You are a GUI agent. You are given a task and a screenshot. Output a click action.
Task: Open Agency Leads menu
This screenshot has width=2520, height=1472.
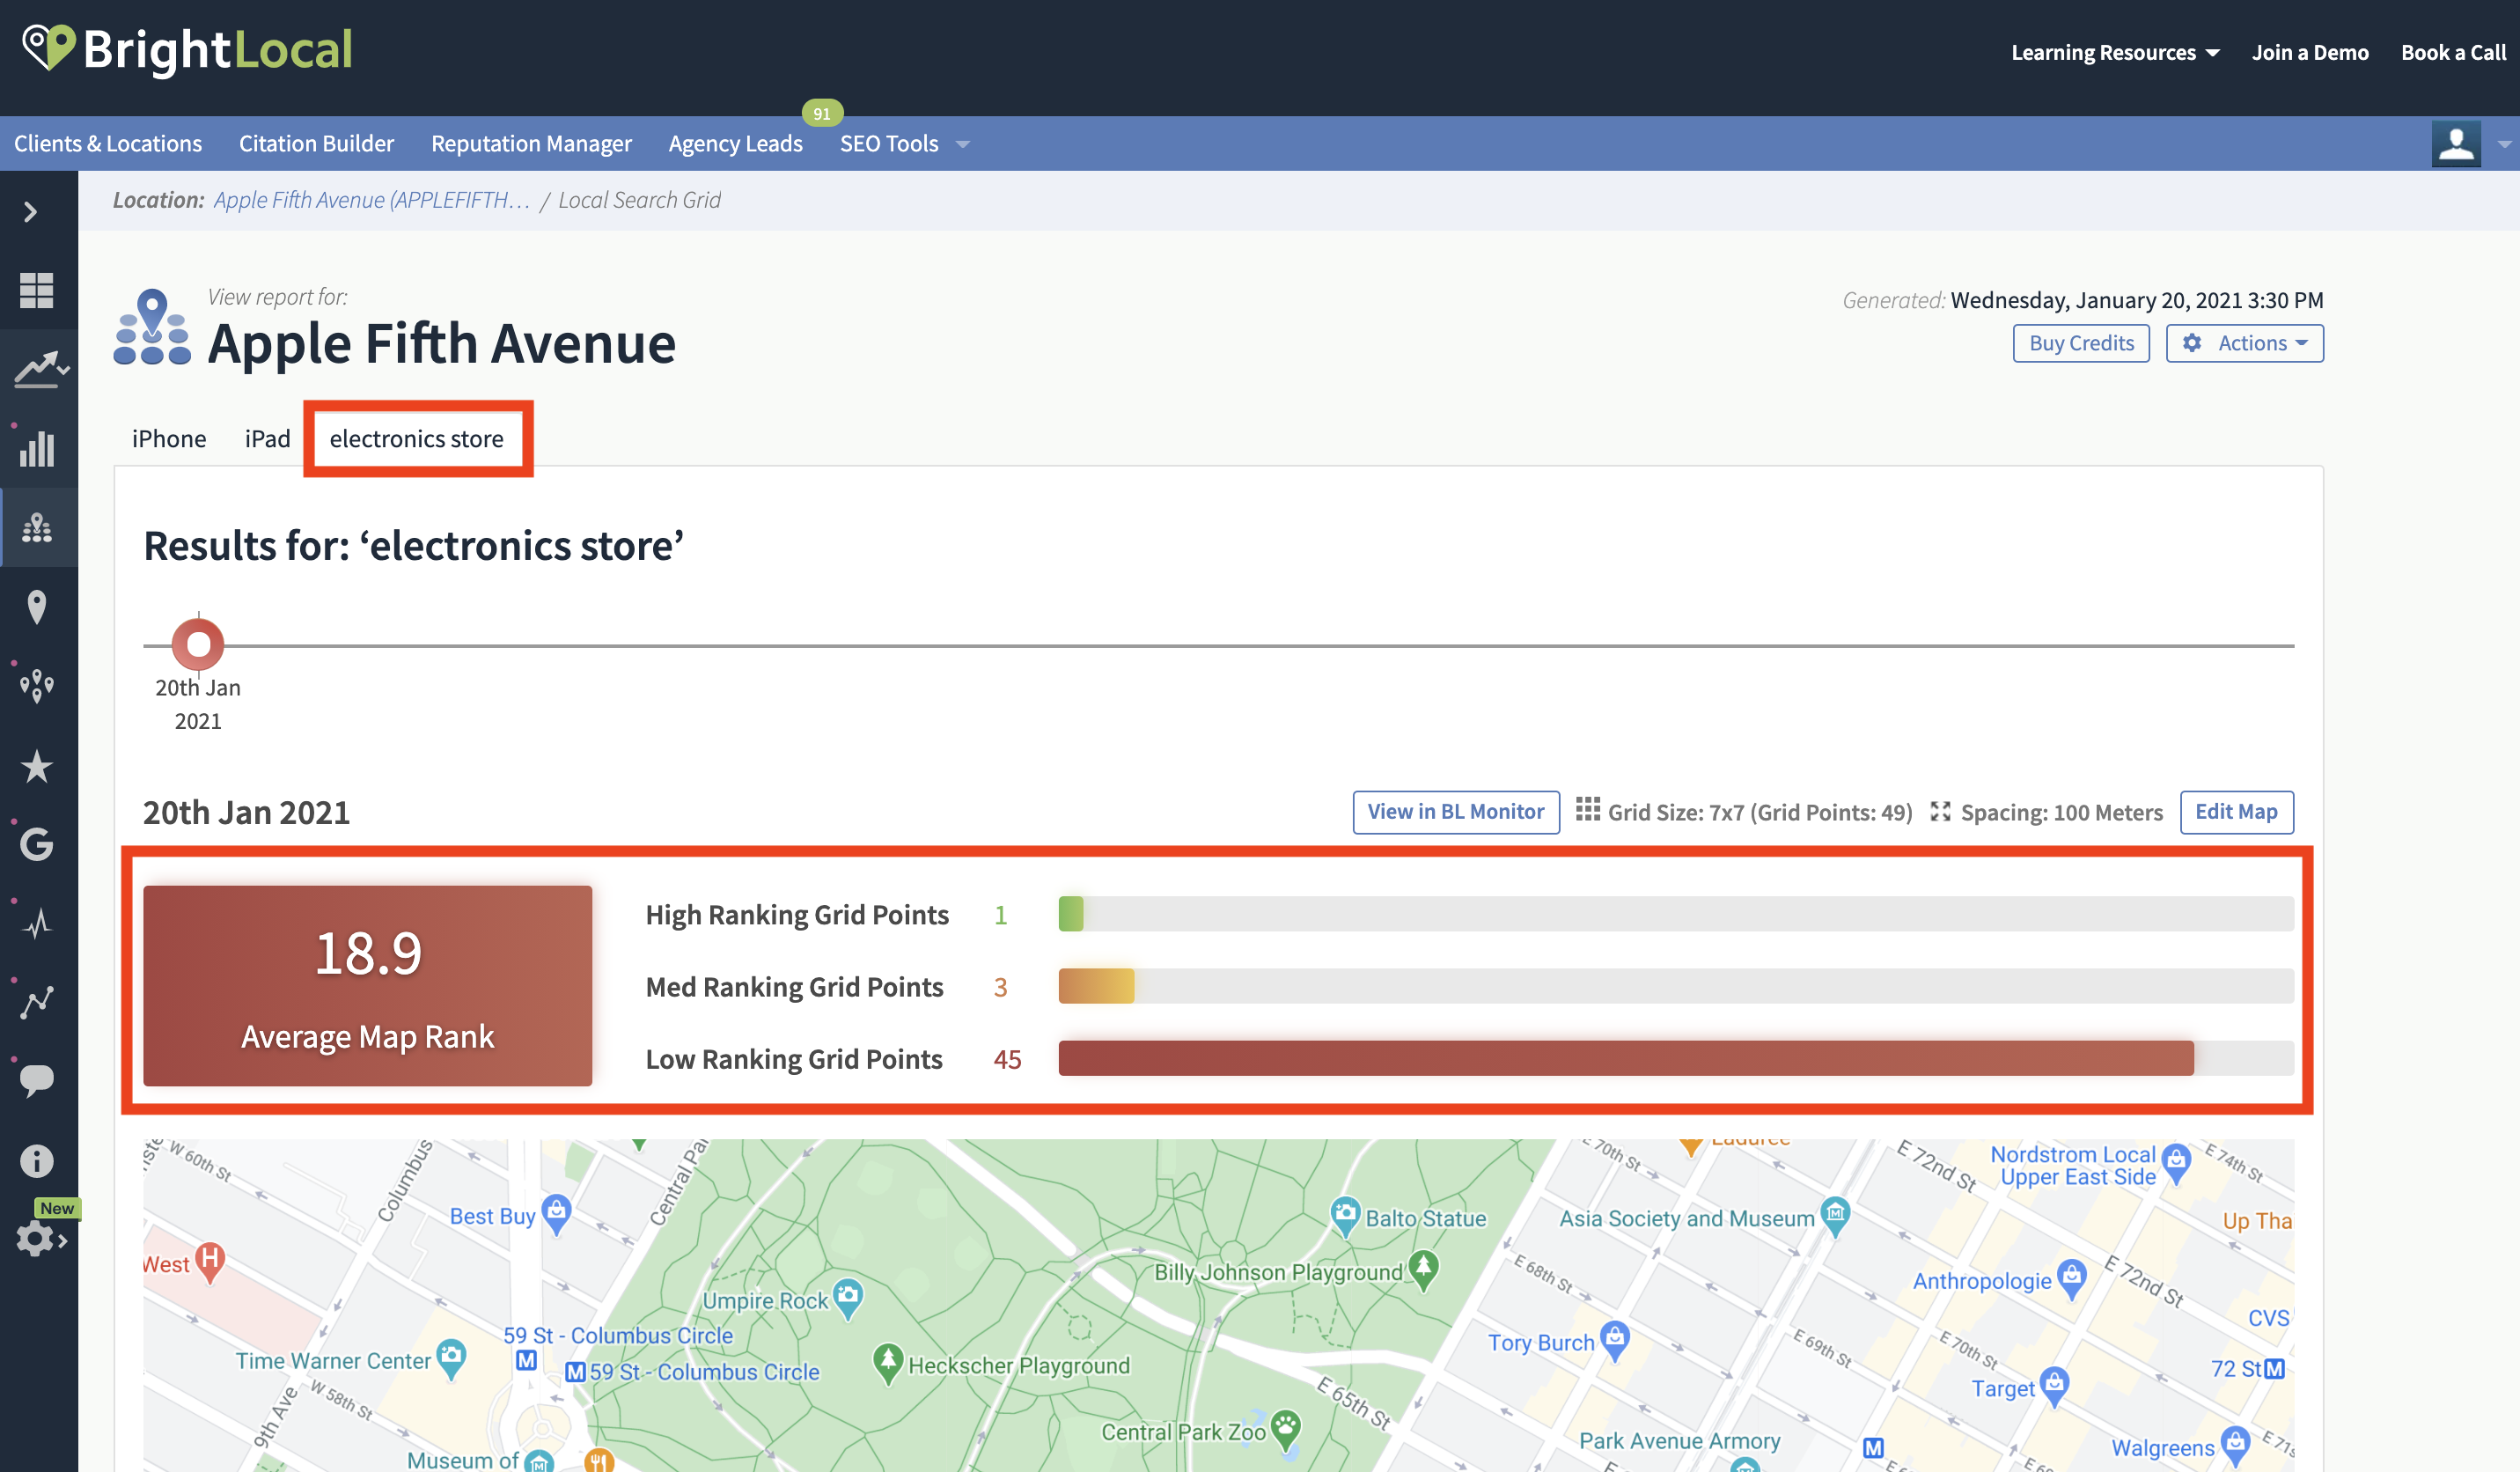pyautogui.click(x=735, y=143)
